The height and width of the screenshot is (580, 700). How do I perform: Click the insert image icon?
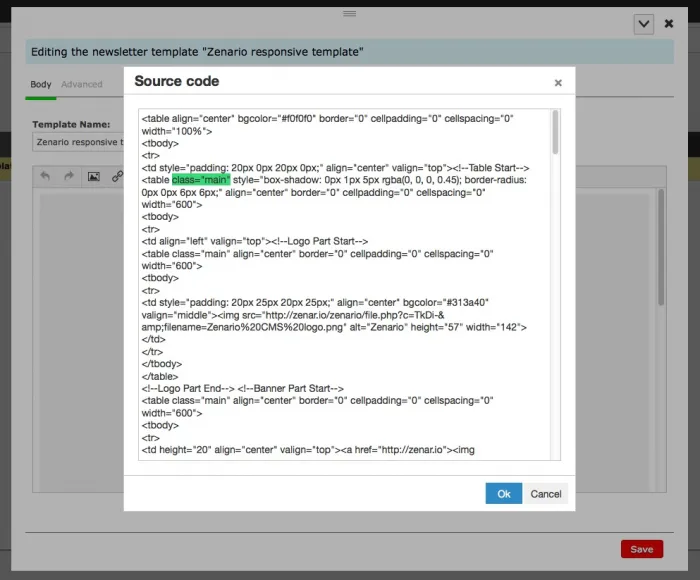tap(94, 176)
